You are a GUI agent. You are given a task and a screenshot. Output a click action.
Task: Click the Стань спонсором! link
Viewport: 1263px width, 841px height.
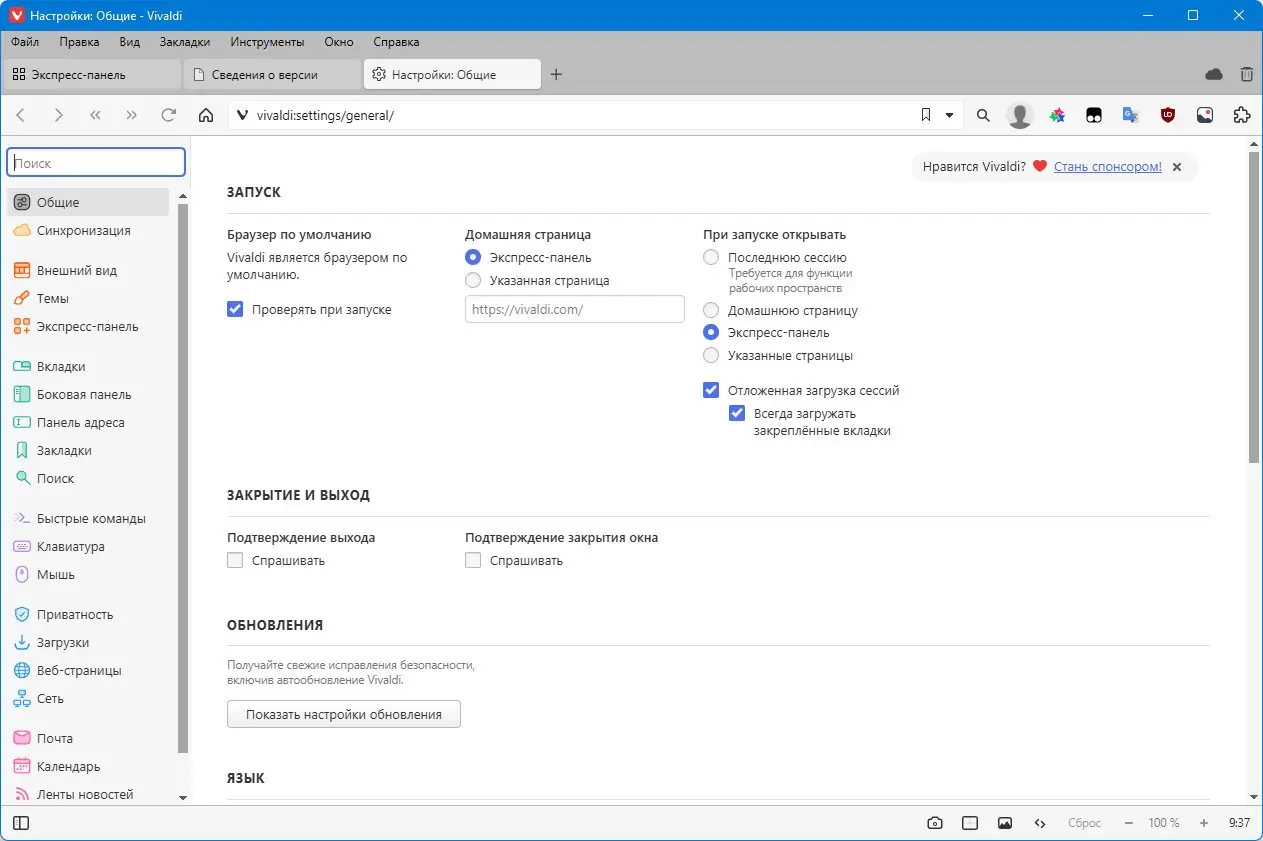(1108, 167)
